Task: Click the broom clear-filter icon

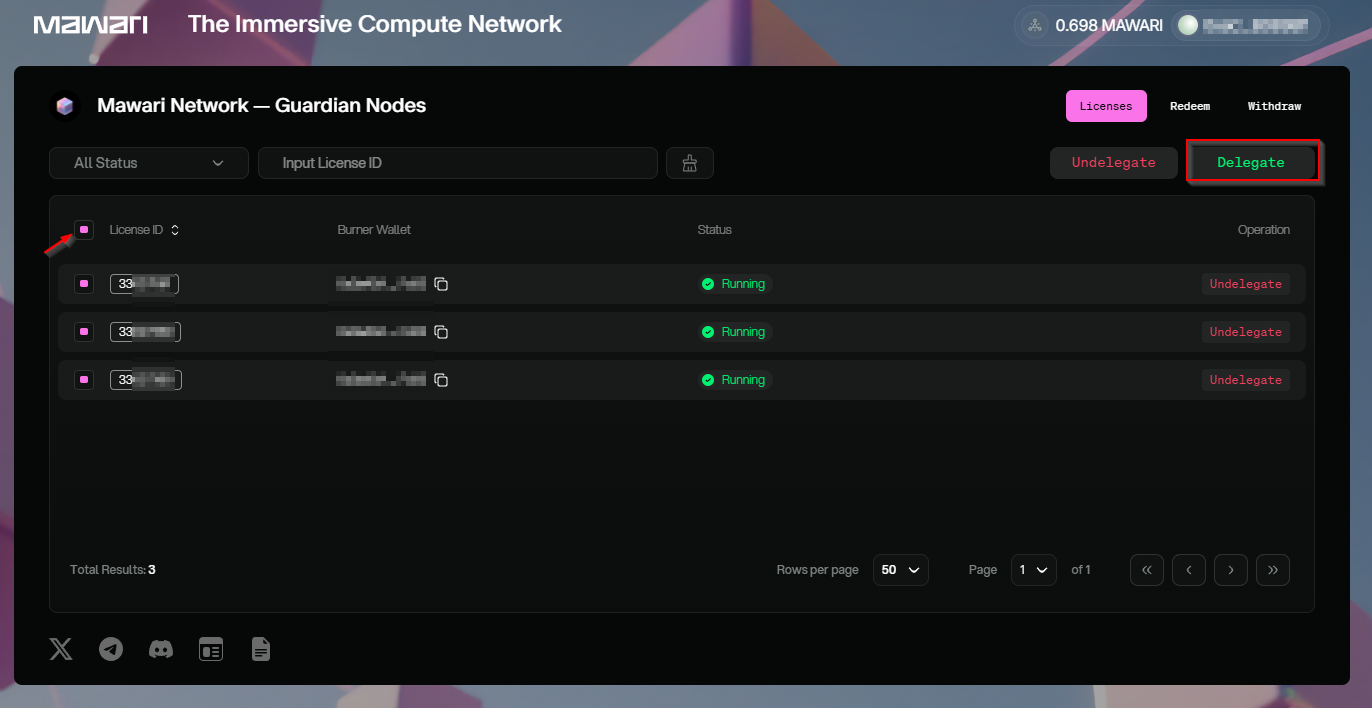Action: [x=689, y=163]
